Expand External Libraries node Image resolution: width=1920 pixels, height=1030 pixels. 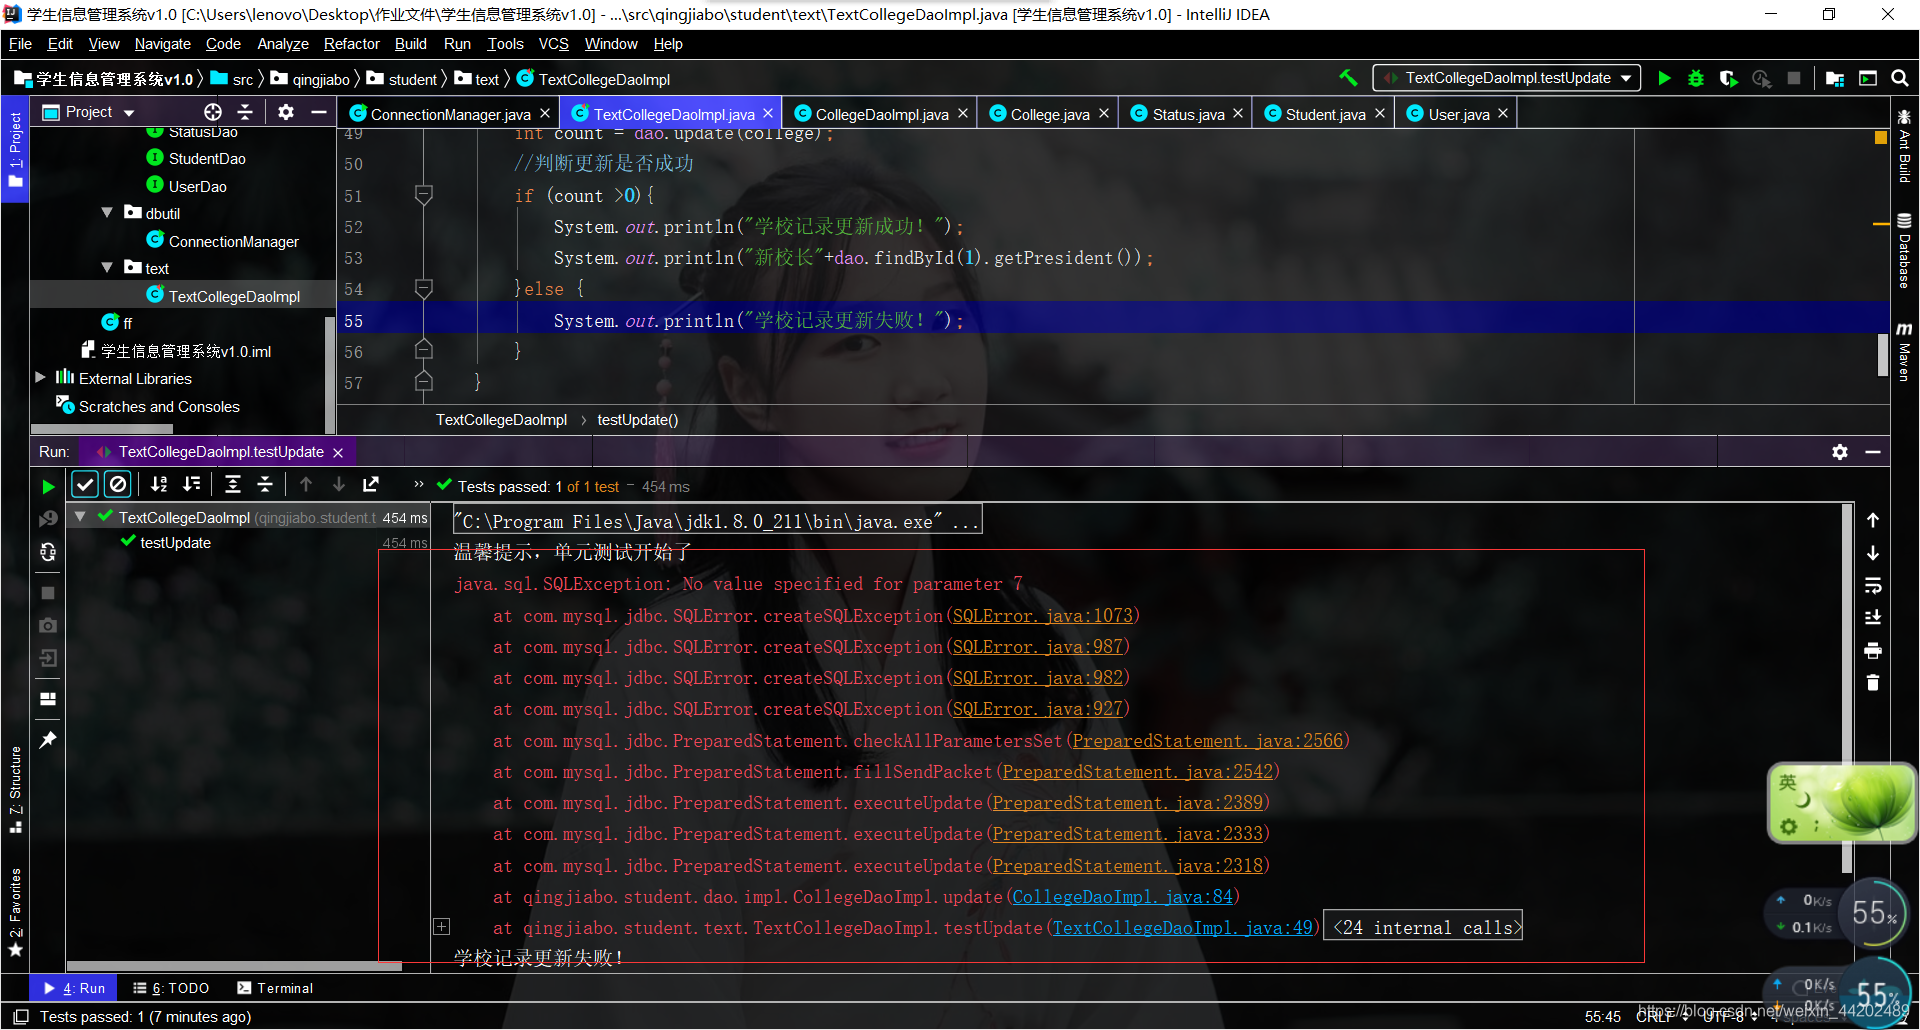40,378
